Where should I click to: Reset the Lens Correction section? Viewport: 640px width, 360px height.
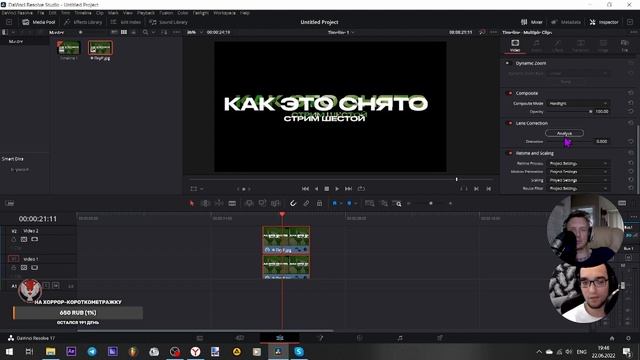pyautogui.click(x=631, y=123)
